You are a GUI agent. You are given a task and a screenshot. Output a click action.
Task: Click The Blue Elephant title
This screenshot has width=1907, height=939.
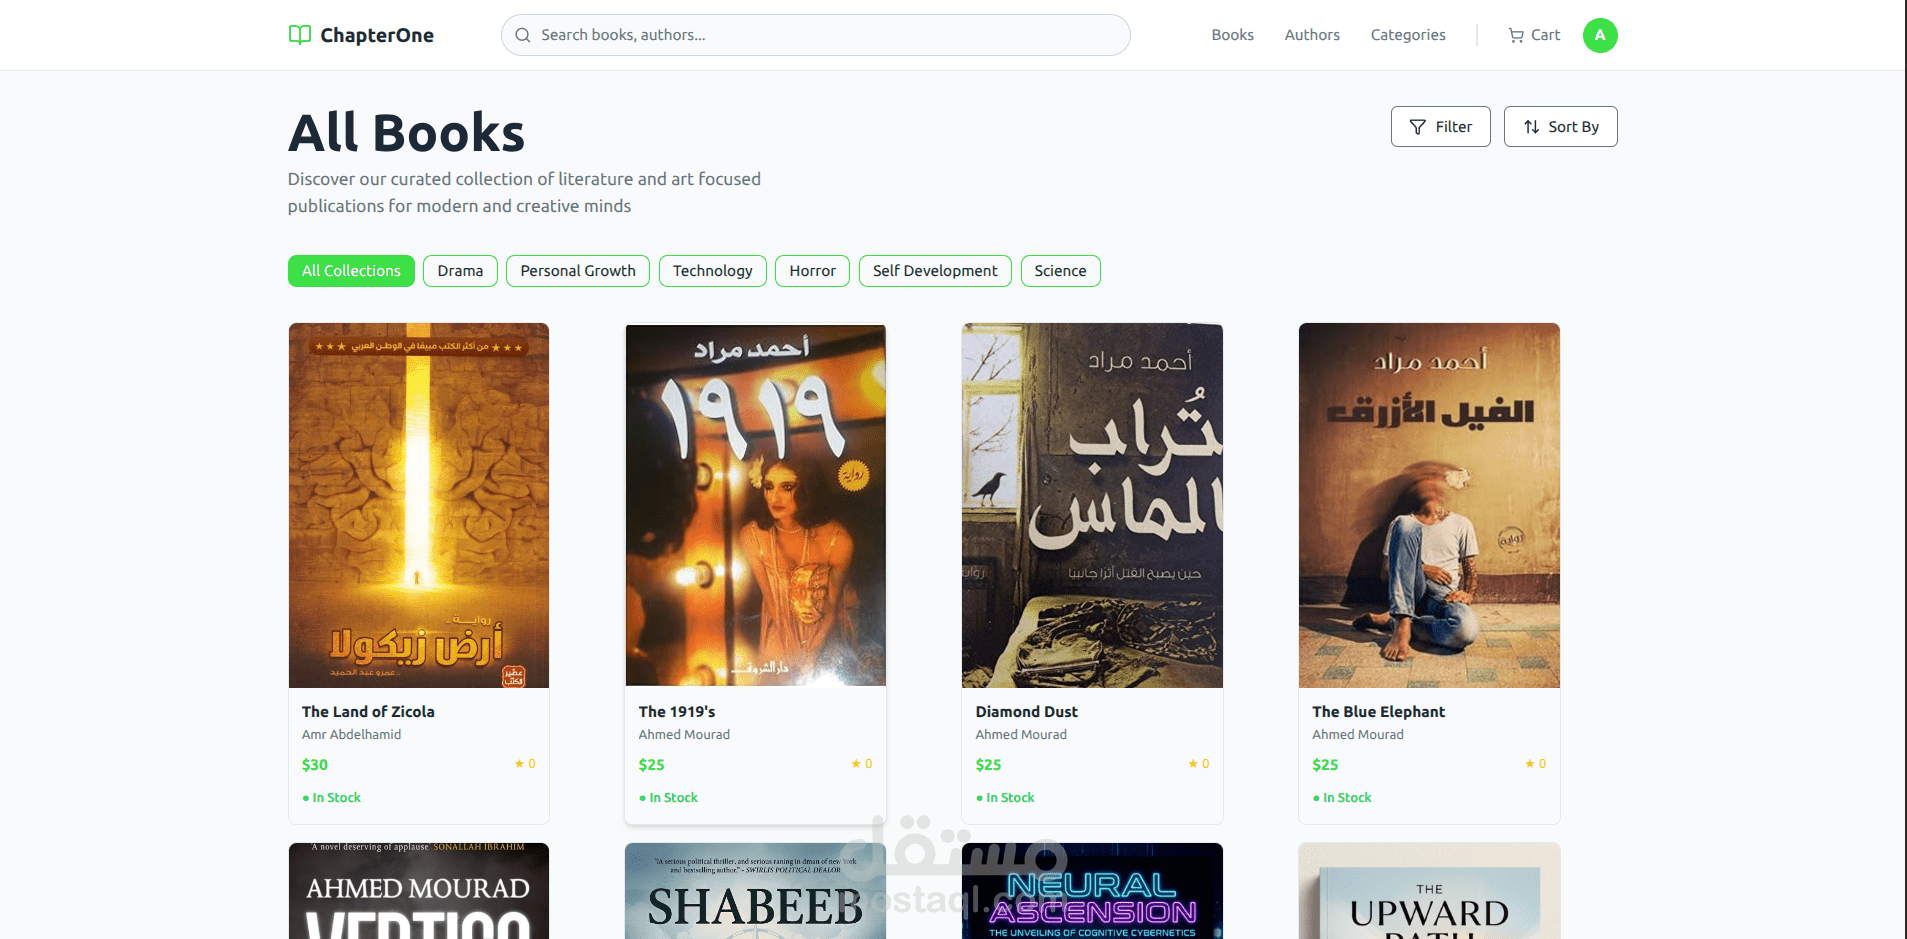tap(1379, 712)
